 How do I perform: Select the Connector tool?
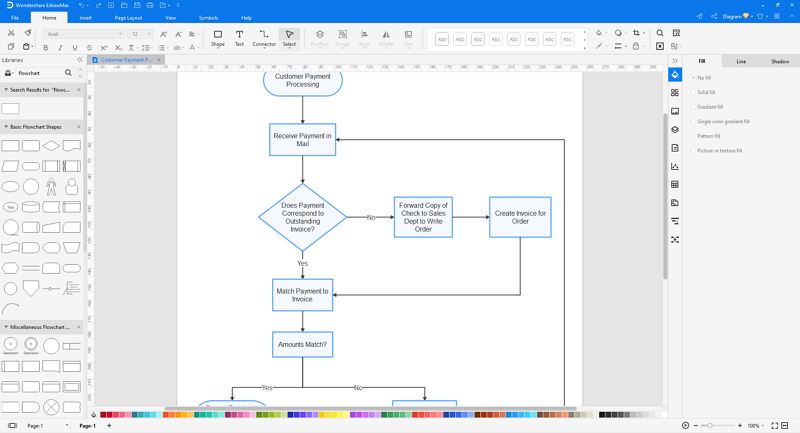point(264,38)
